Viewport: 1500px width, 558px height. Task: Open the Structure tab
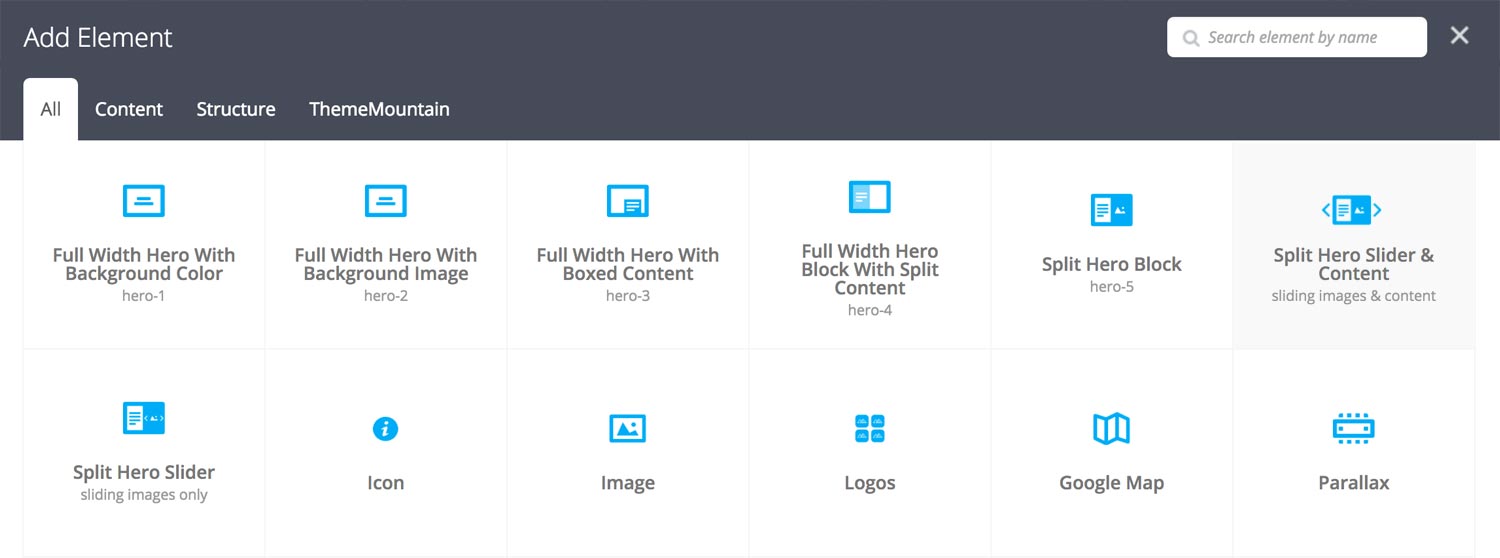click(x=236, y=109)
